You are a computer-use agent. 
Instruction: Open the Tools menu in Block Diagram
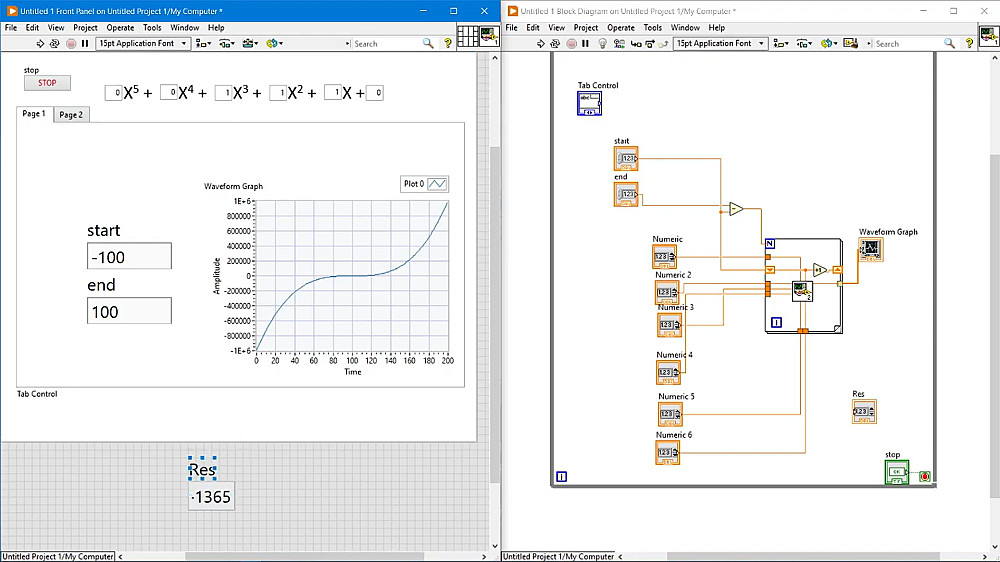click(653, 28)
